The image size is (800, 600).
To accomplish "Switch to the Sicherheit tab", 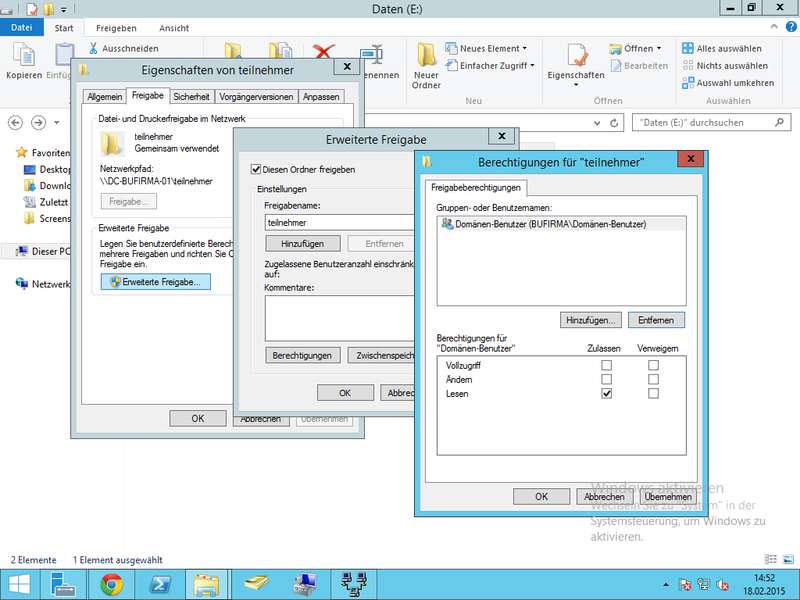I will pyautogui.click(x=191, y=97).
